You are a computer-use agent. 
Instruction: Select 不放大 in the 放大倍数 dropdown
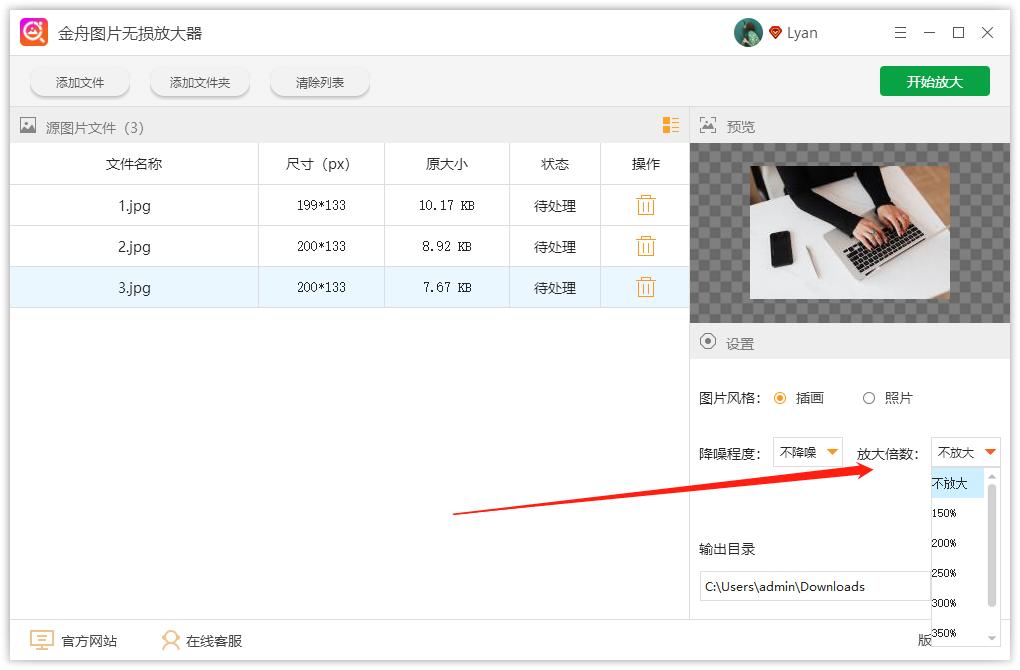point(950,483)
